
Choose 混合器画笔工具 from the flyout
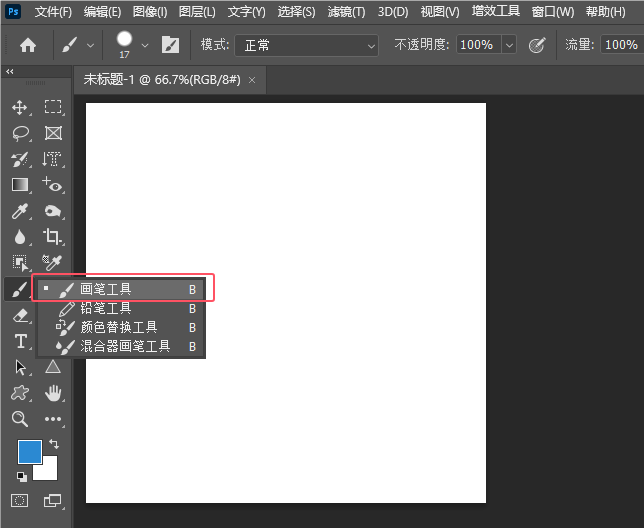coord(122,346)
